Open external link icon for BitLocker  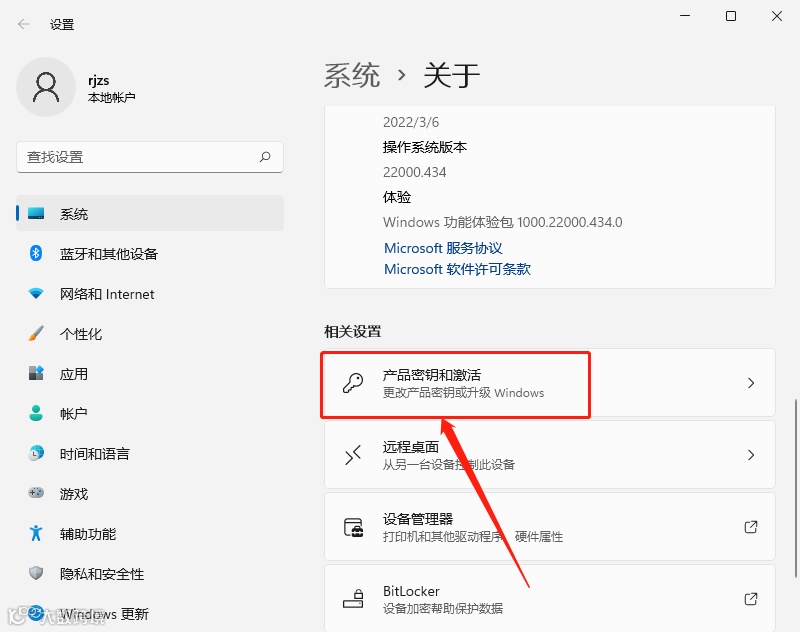pyautogui.click(x=751, y=599)
